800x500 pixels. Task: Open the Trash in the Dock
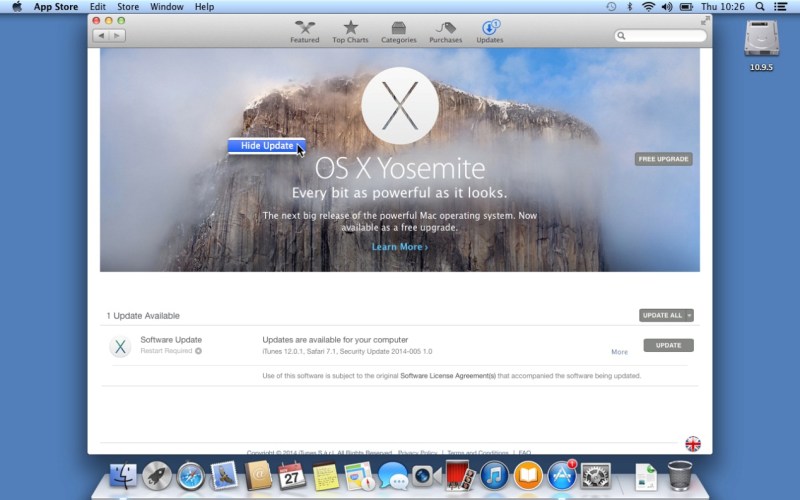click(680, 475)
